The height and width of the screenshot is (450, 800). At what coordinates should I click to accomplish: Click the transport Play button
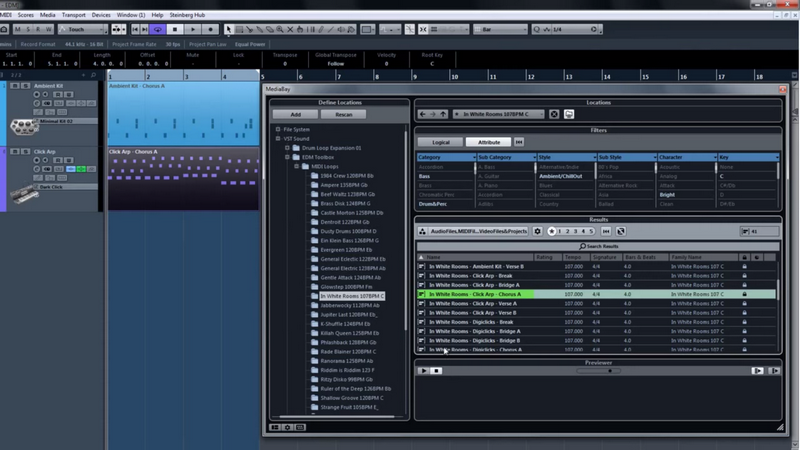pyautogui.click(x=193, y=30)
